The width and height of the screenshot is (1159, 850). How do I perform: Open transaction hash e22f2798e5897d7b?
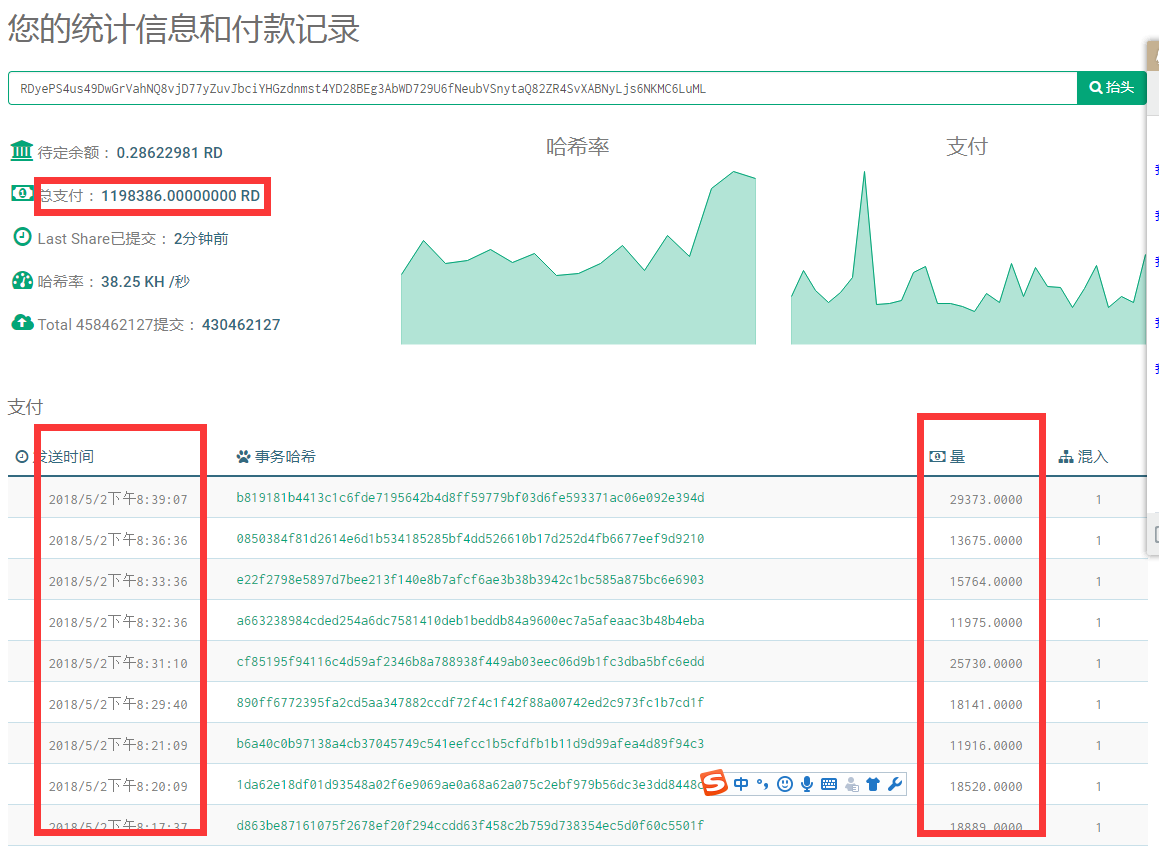pyautogui.click(x=470, y=579)
